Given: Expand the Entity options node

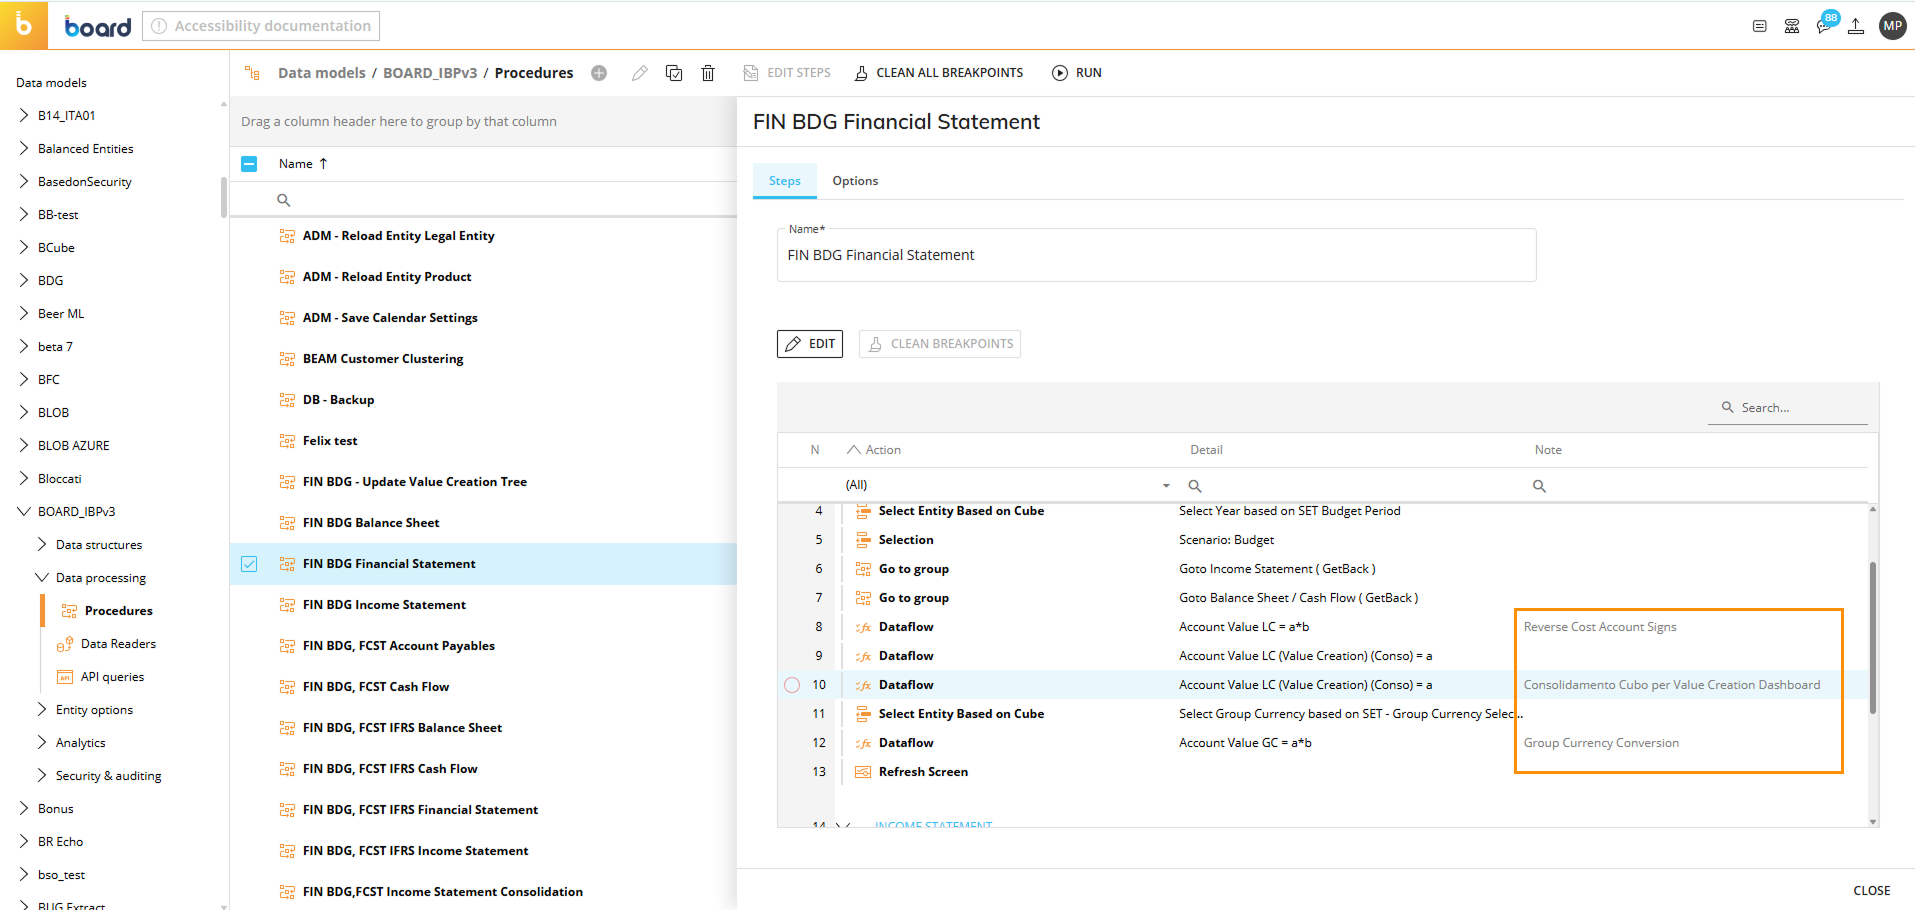Looking at the screenshot, I should point(42,710).
